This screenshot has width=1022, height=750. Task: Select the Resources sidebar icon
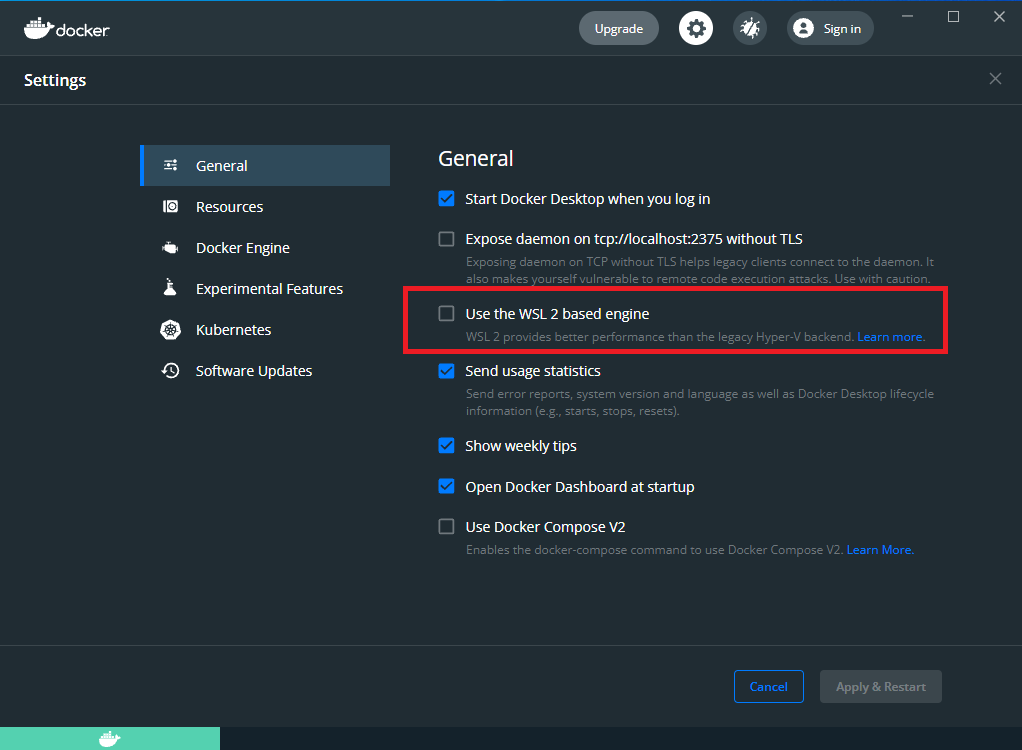click(168, 206)
